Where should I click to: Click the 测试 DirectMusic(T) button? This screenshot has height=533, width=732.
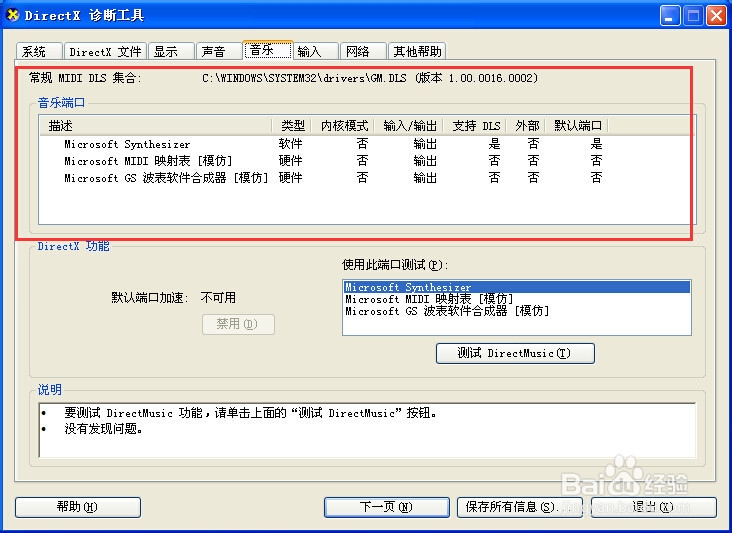(x=515, y=353)
